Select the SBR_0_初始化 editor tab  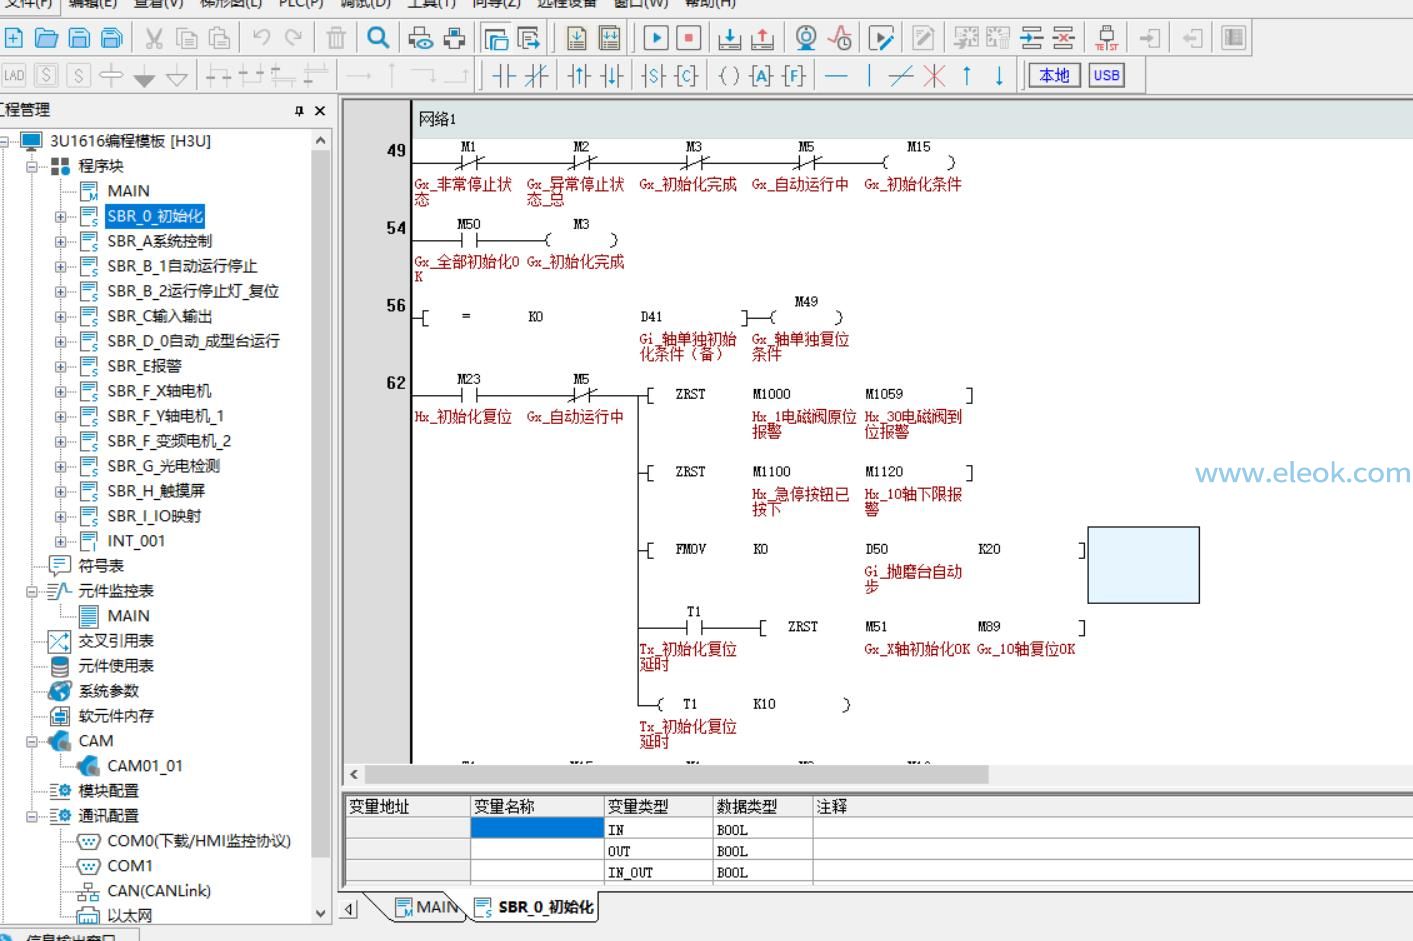535,907
